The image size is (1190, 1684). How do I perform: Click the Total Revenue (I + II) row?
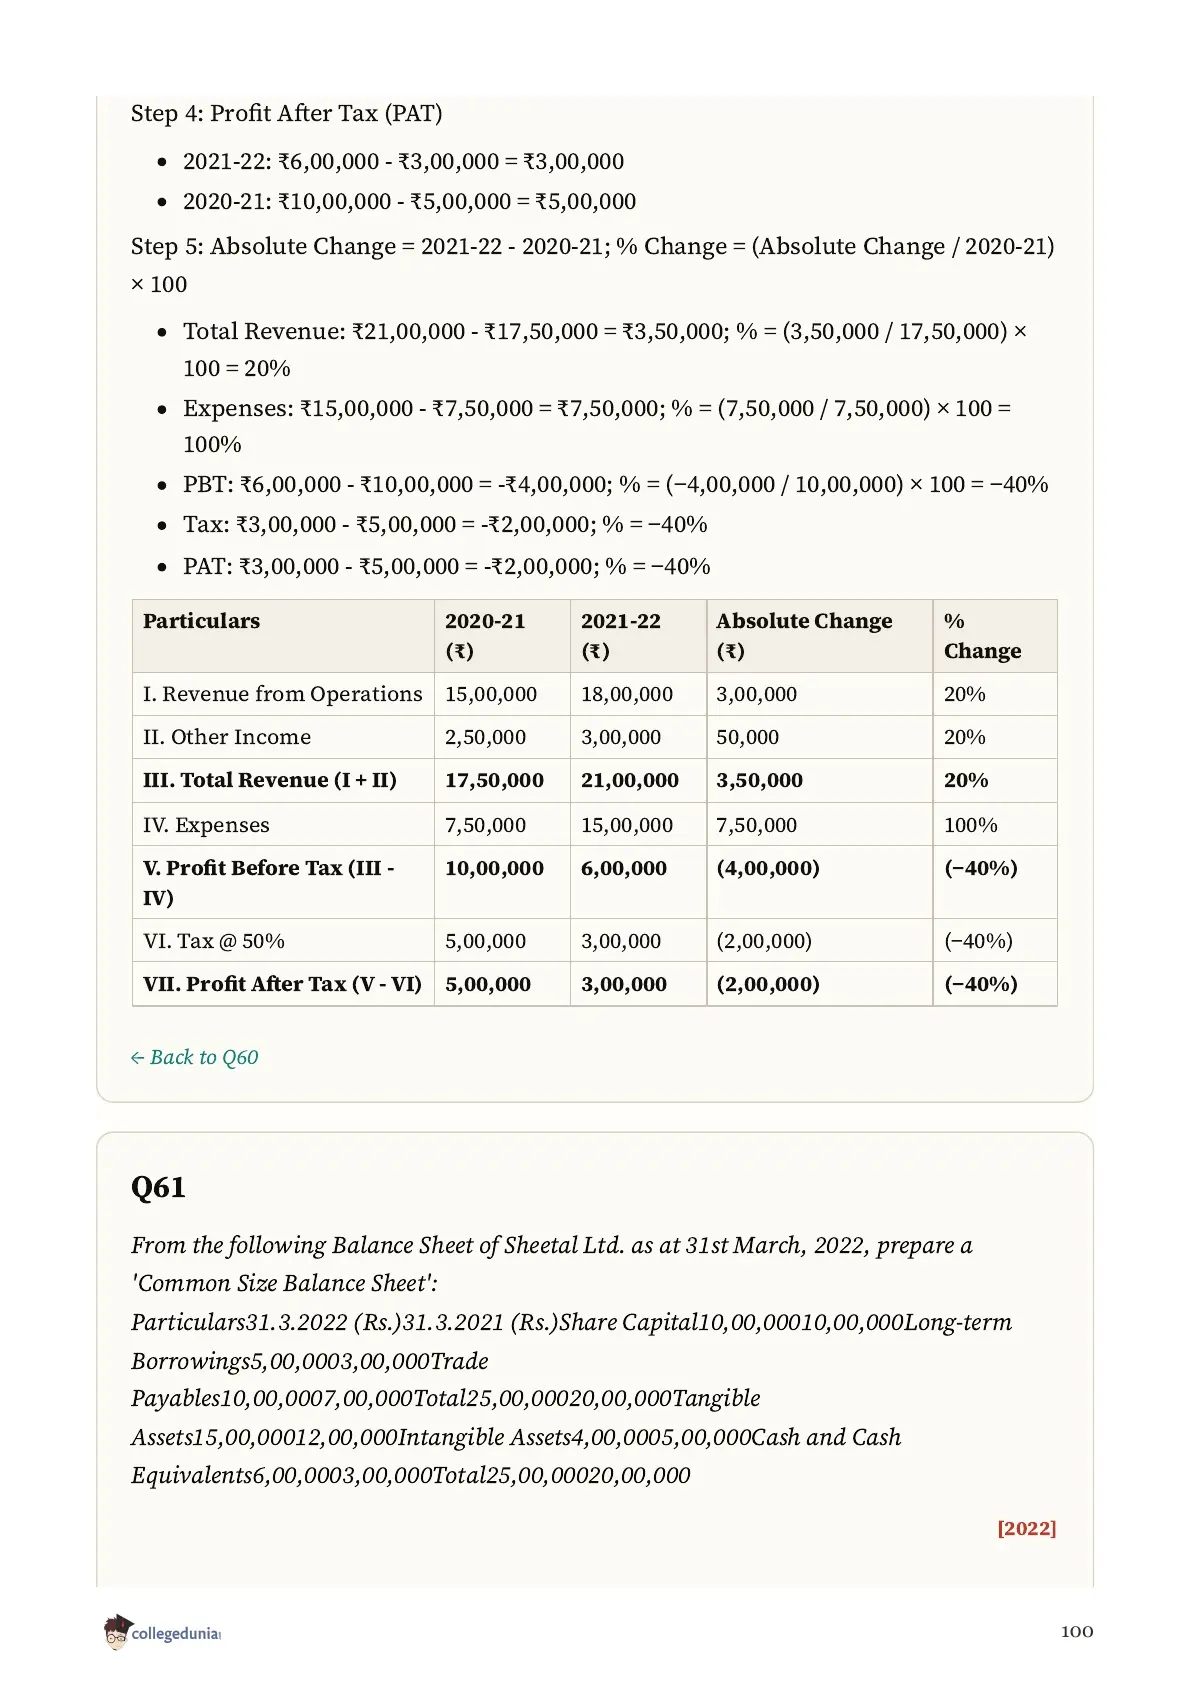tap(595, 780)
